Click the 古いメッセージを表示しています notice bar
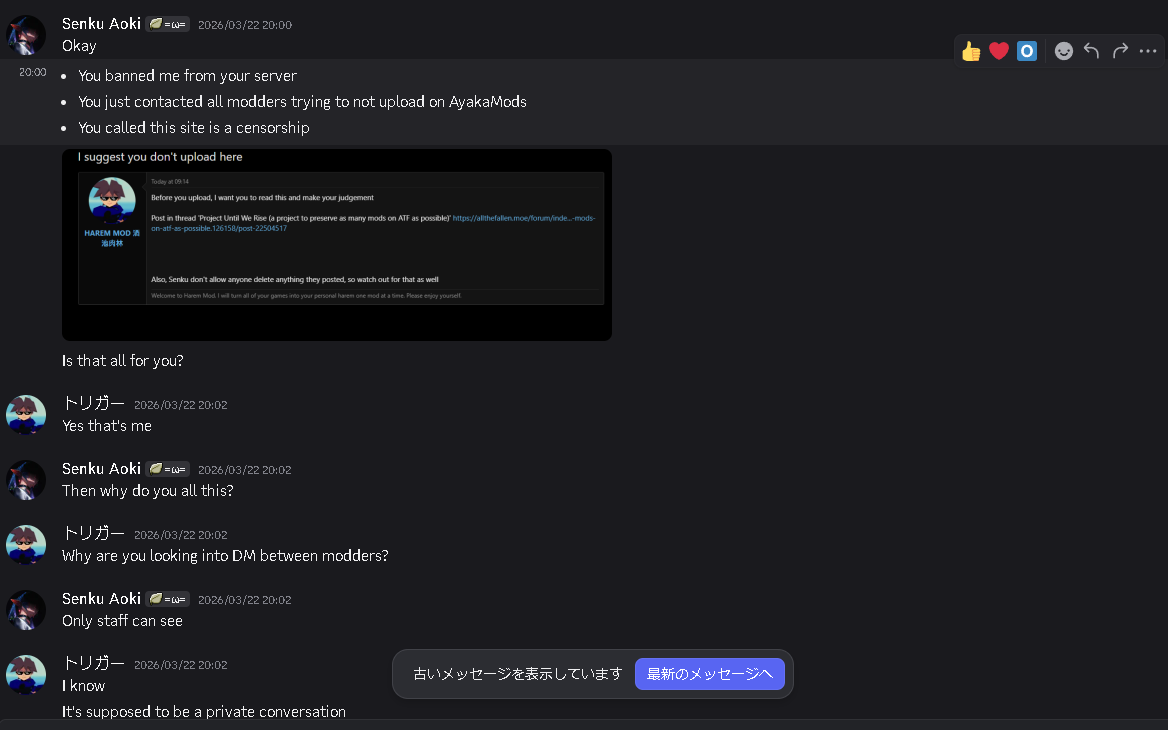This screenshot has height=730, width=1168. (x=517, y=674)
